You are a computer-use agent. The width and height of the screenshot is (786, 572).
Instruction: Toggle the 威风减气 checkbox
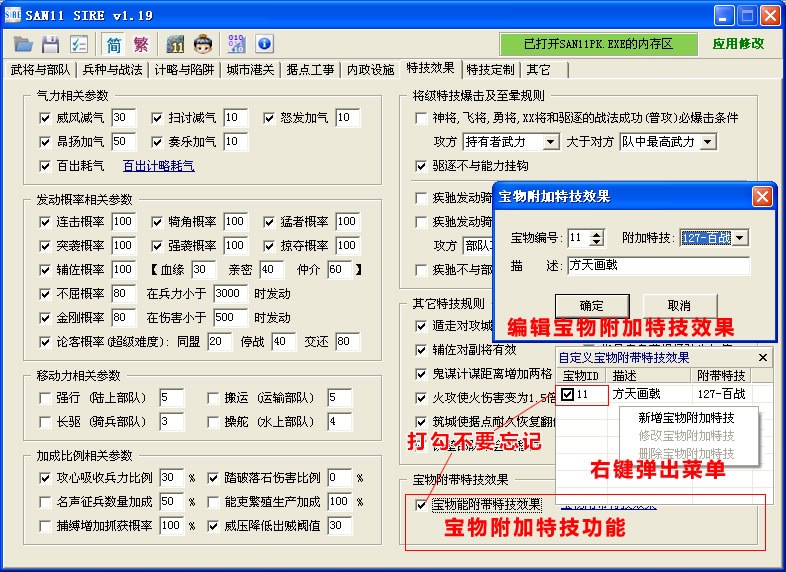[44, 118]
